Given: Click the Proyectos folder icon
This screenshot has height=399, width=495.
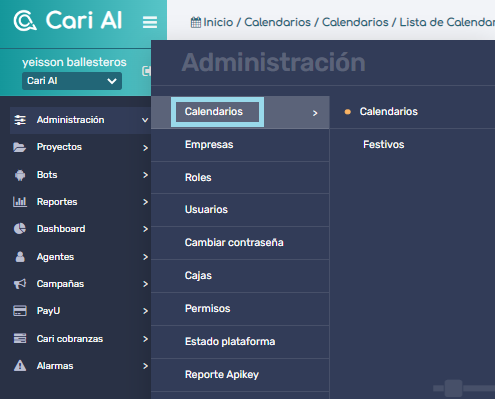Looking at the screenshot, I should click(20, 147).
